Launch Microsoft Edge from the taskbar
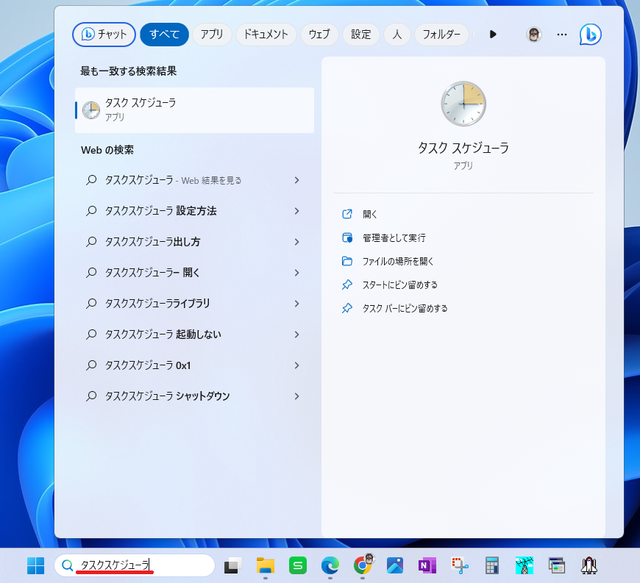Viewport: 640px width, 583px height. pos(330,565)
